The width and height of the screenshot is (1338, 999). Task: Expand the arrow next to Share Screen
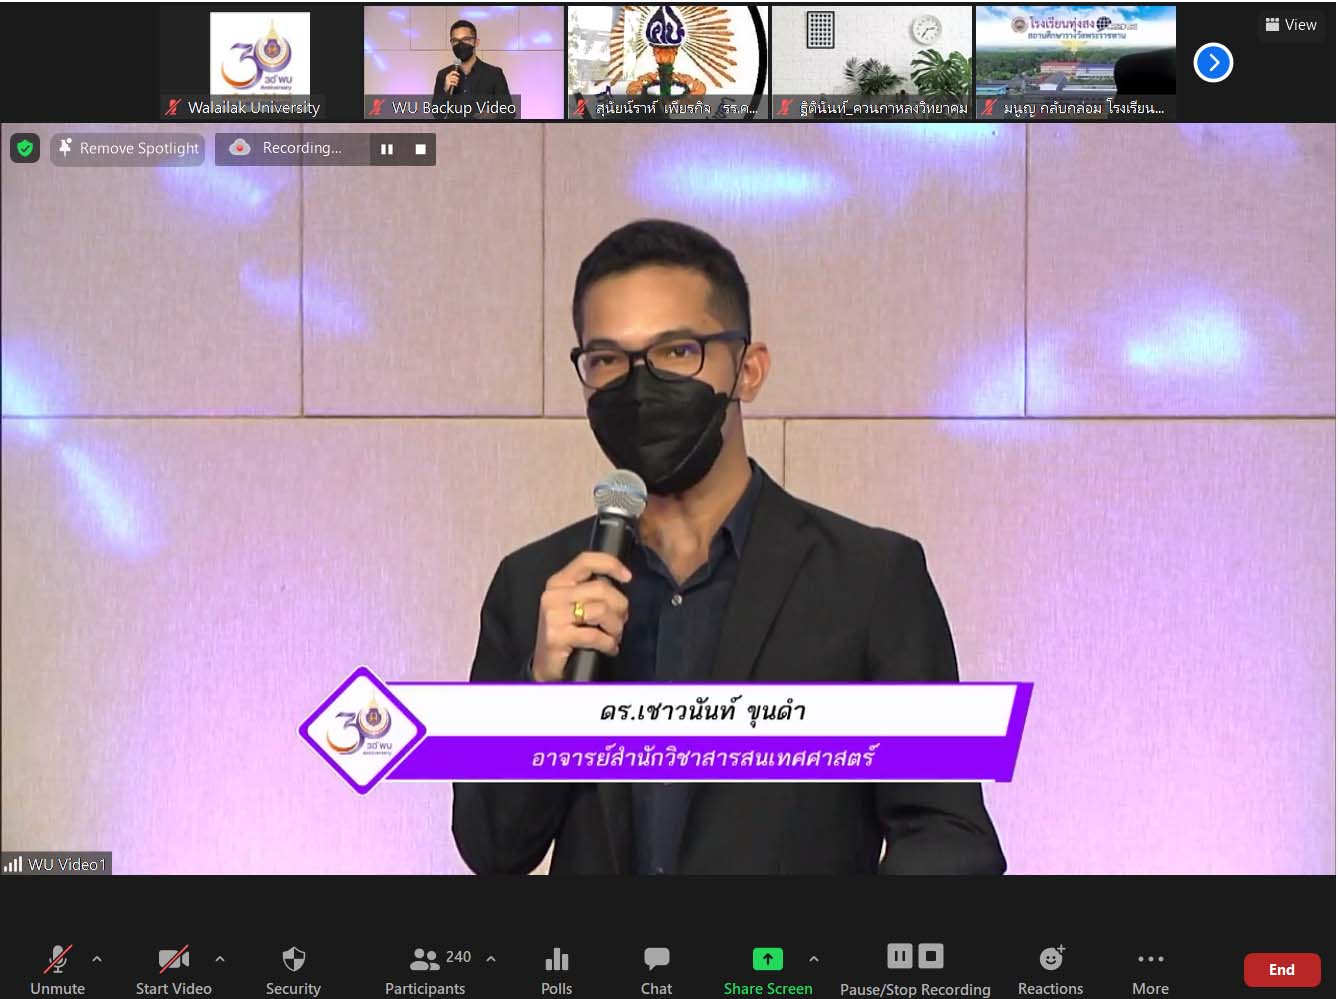pos(814,959)
